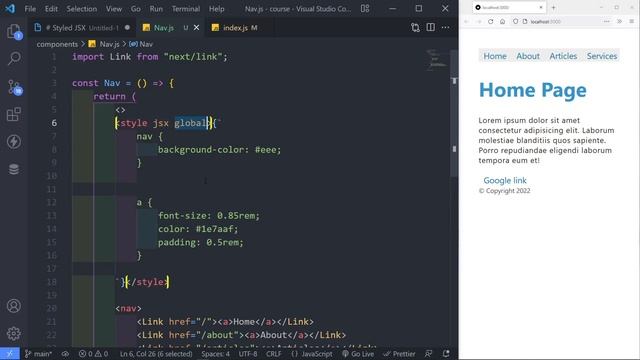Show more browser toolbar items via chevrons
The height and width of the screenshot is (360, 640).
click(619, 22)
